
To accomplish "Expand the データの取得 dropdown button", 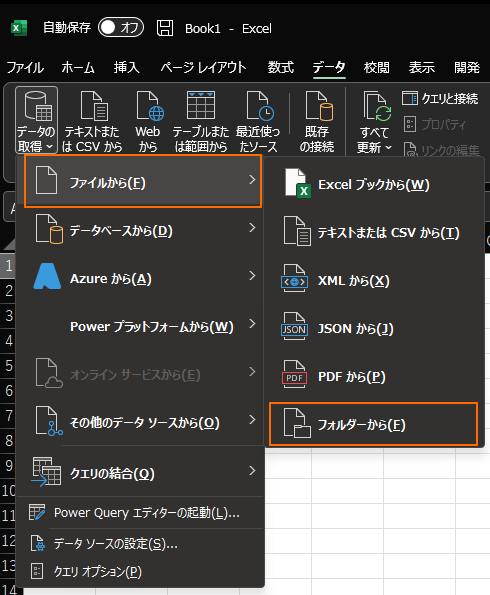I will (36, 120).
